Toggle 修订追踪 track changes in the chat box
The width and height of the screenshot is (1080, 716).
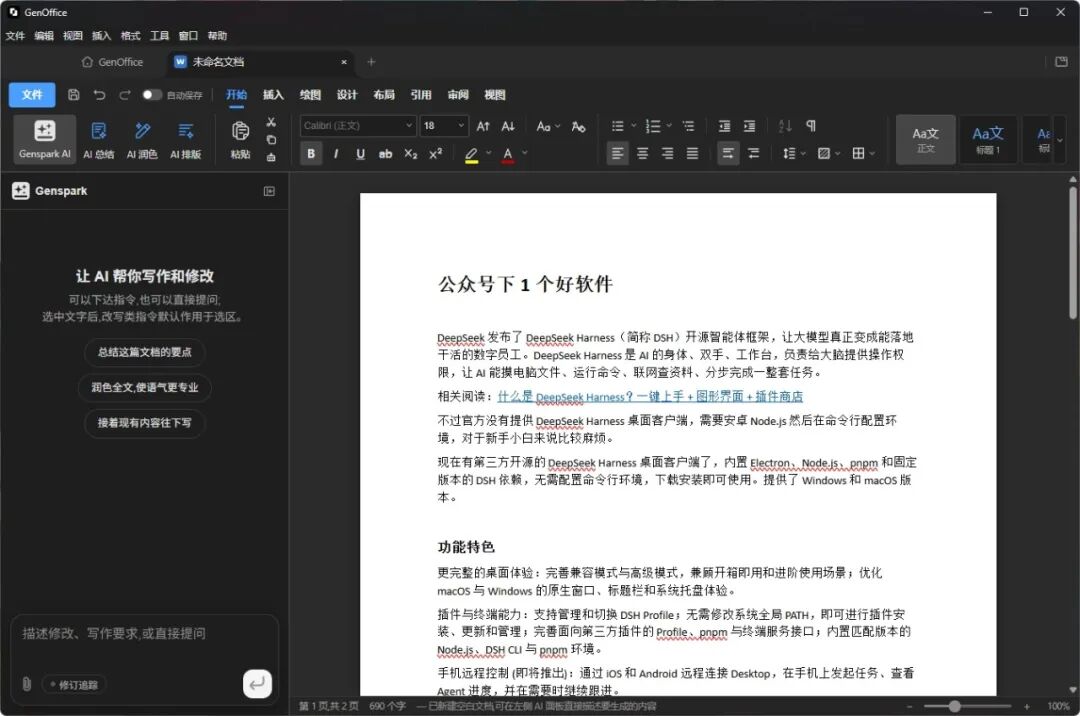(x=74, y=685)
